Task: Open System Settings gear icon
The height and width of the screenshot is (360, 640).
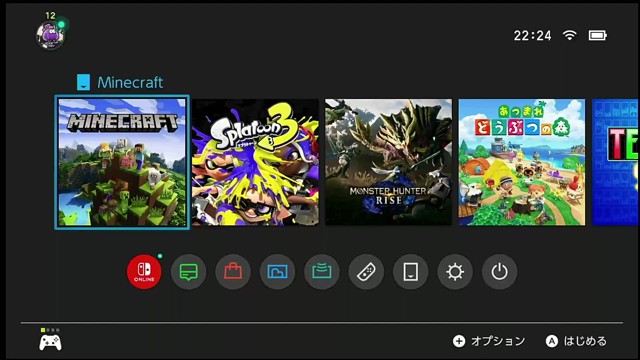Action: pos(455,271)
